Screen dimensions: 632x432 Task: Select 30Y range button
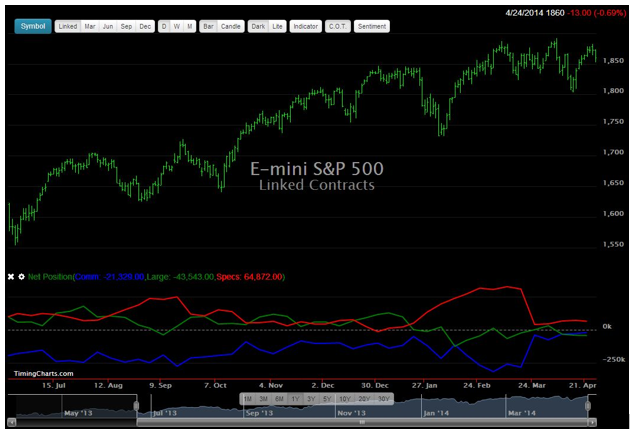click(x=383, y=399)
